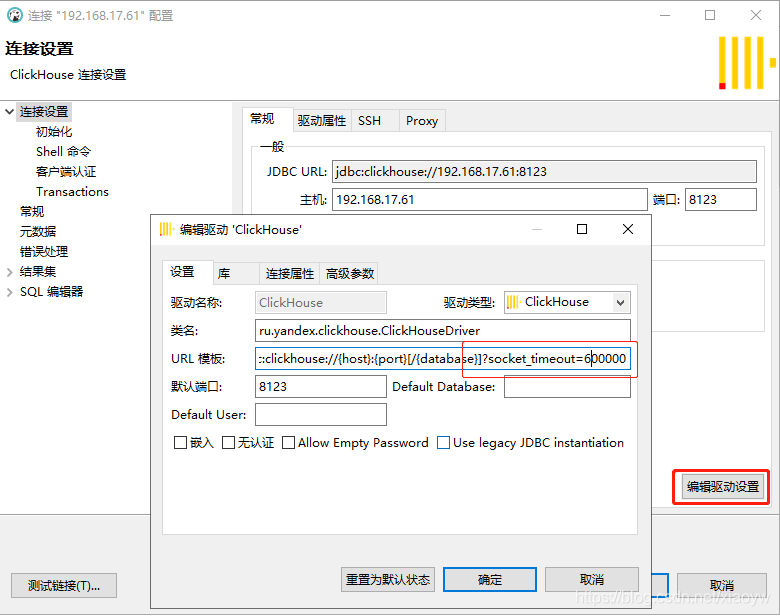The image size is (780, 616).
Task: Select Shell 命令 in the settings tree
Action: [x=63, y=152]
